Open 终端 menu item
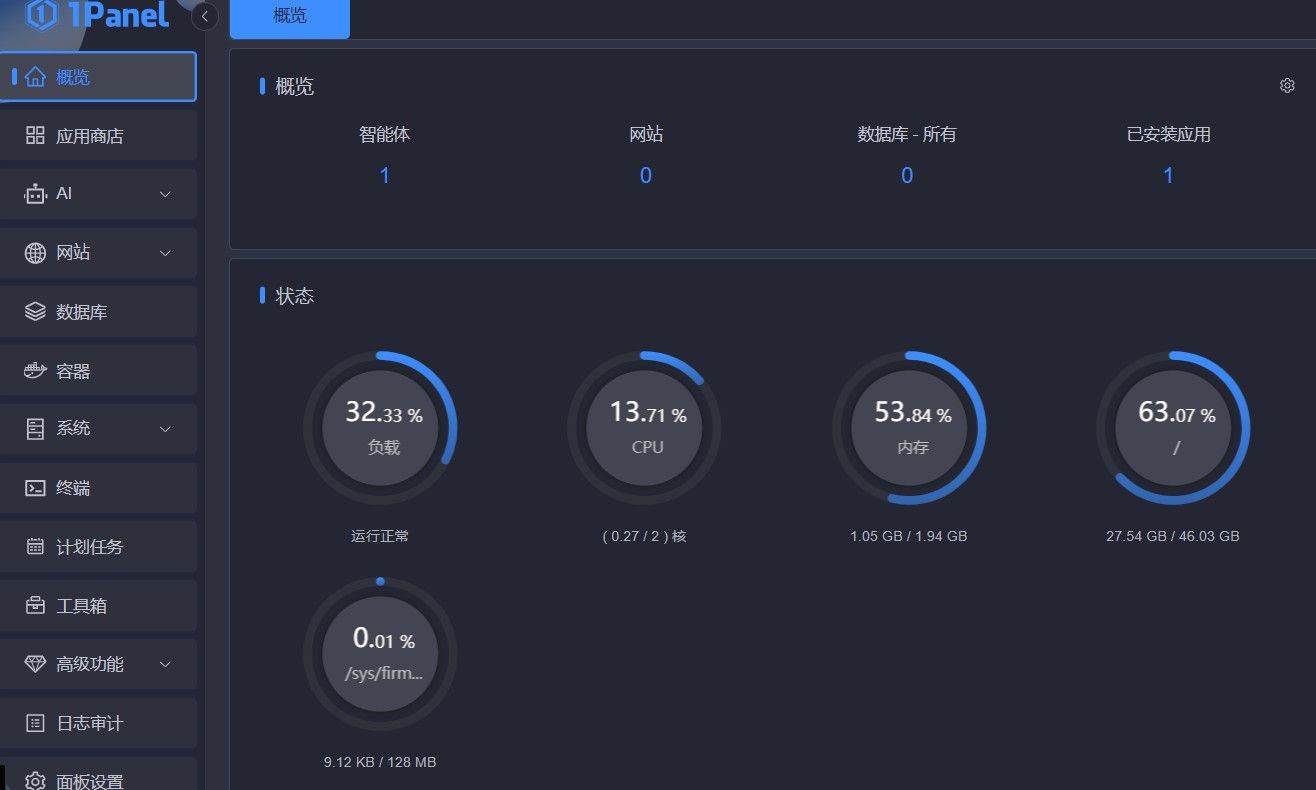 pyautogui.click(x=98, y=488)
